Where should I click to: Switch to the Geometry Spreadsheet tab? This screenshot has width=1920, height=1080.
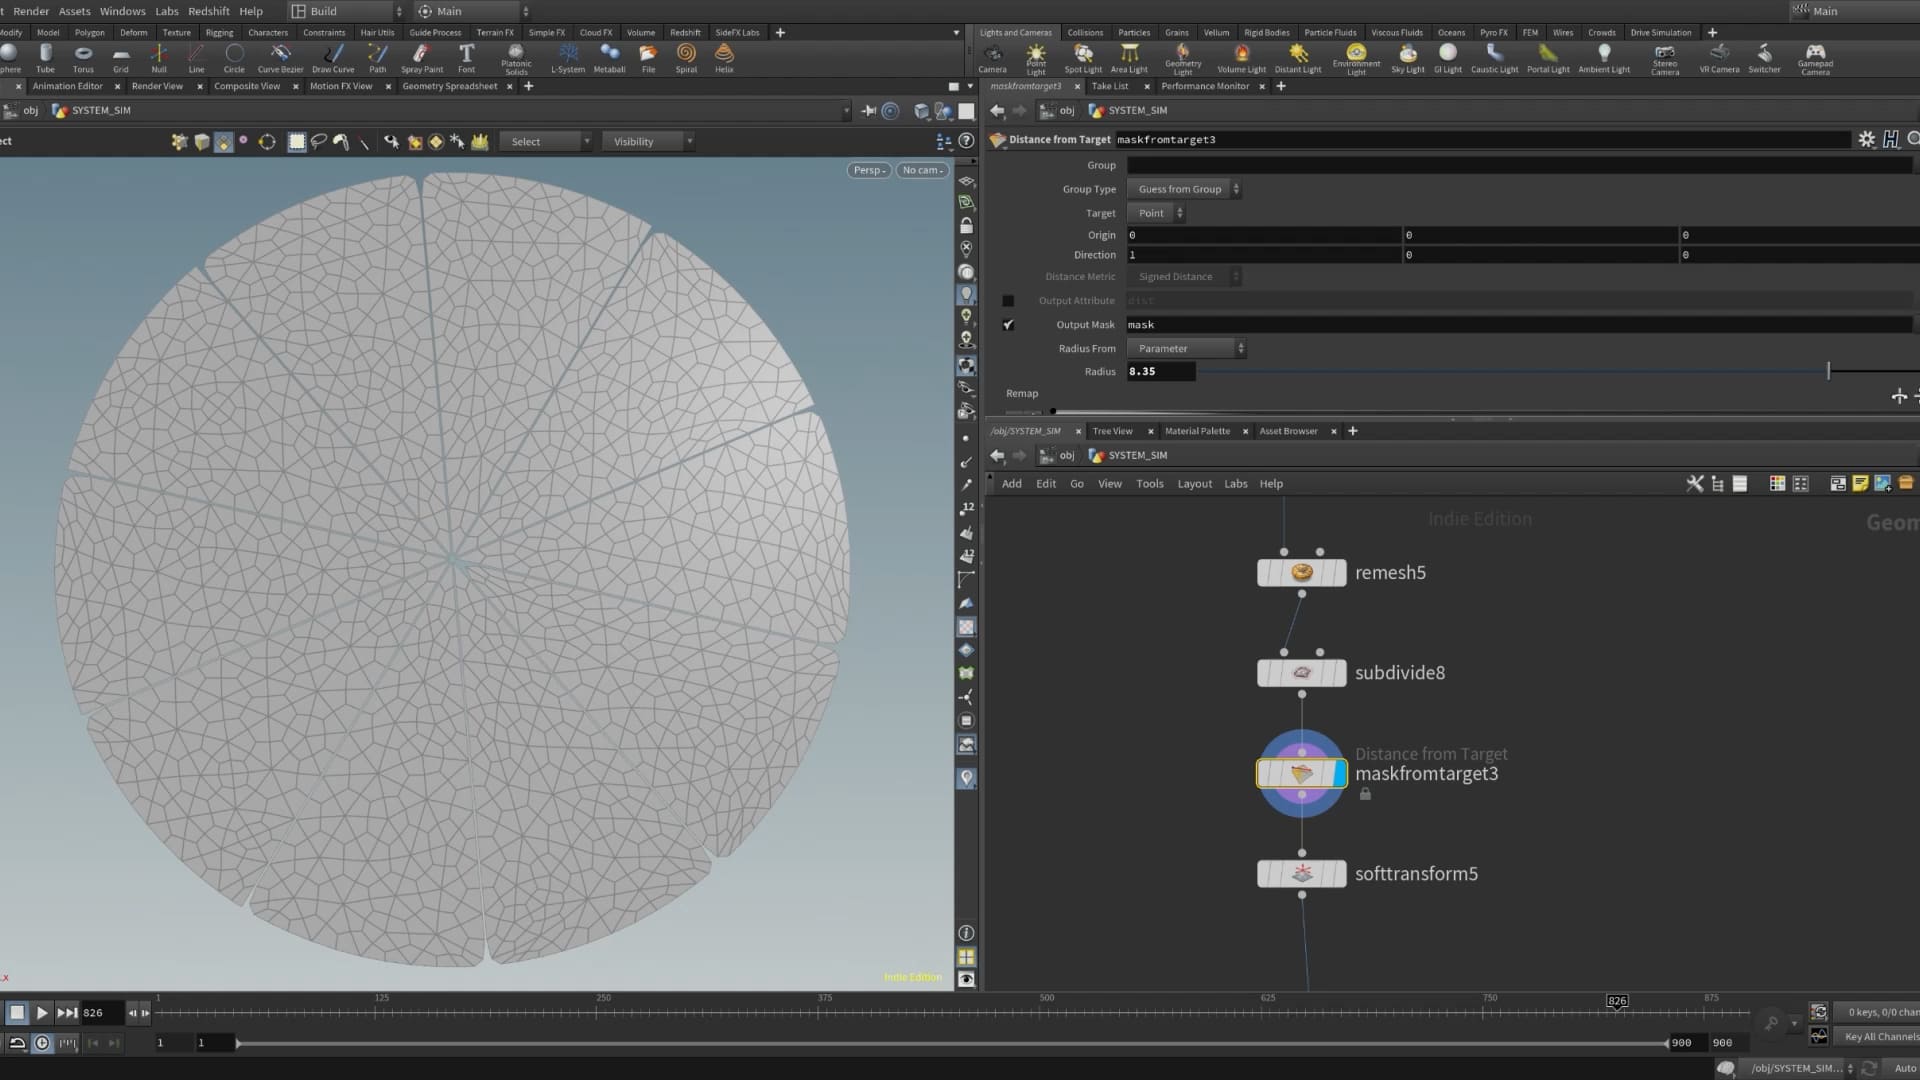[x=449, y=86]
